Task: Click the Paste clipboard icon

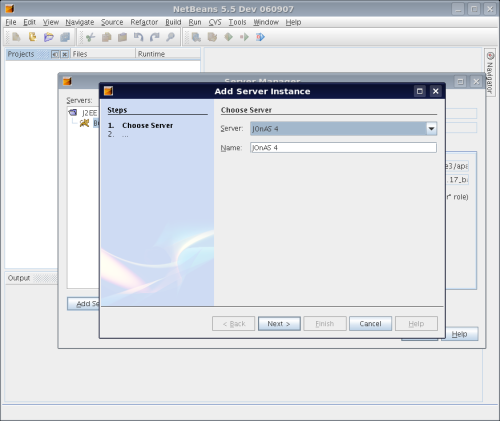Action: point(122,37)
